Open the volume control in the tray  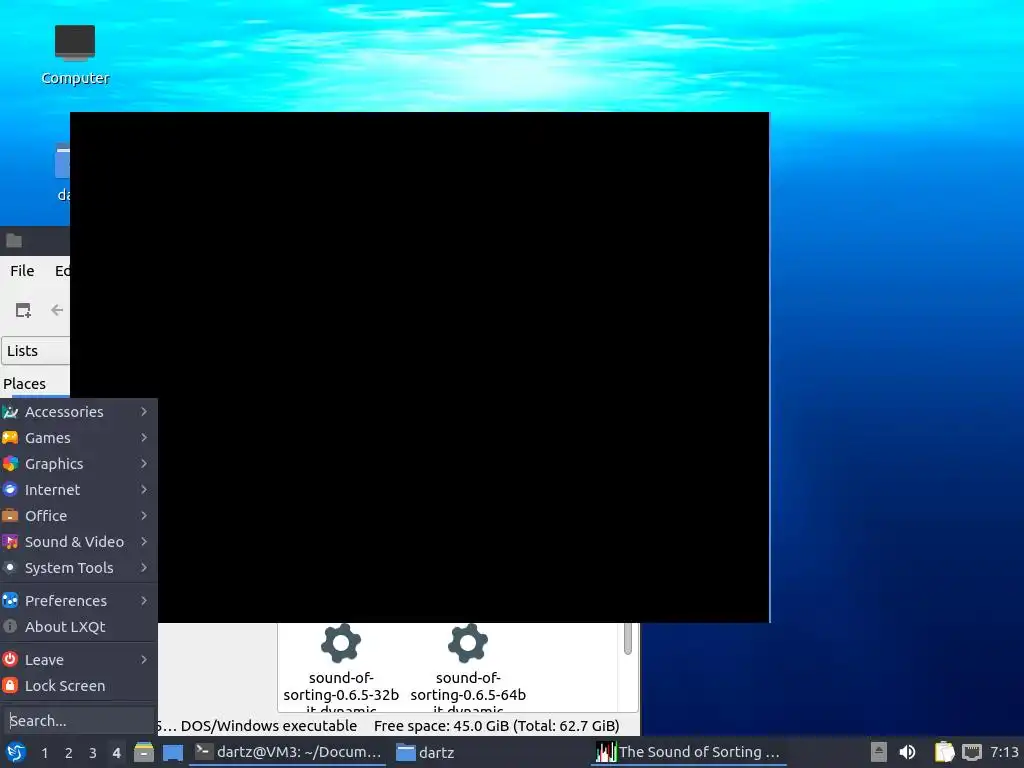click(907, 752)
